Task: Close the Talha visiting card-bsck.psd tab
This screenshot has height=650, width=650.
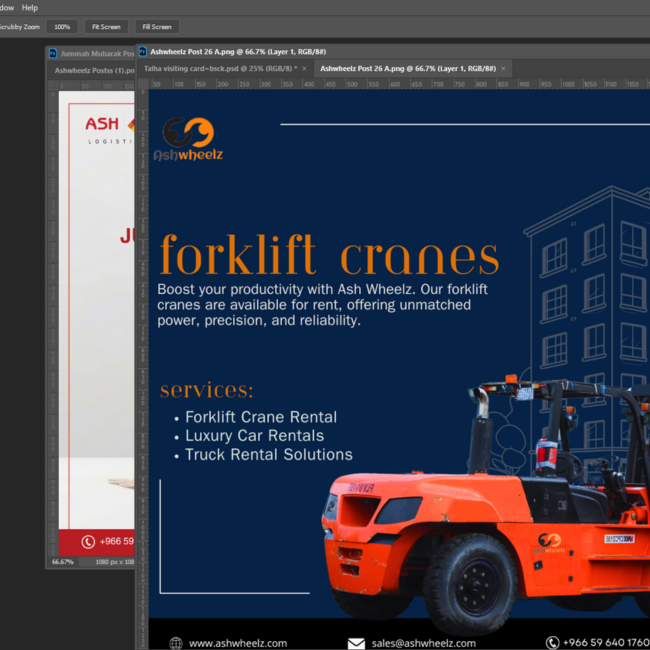Action: (304, 68)
